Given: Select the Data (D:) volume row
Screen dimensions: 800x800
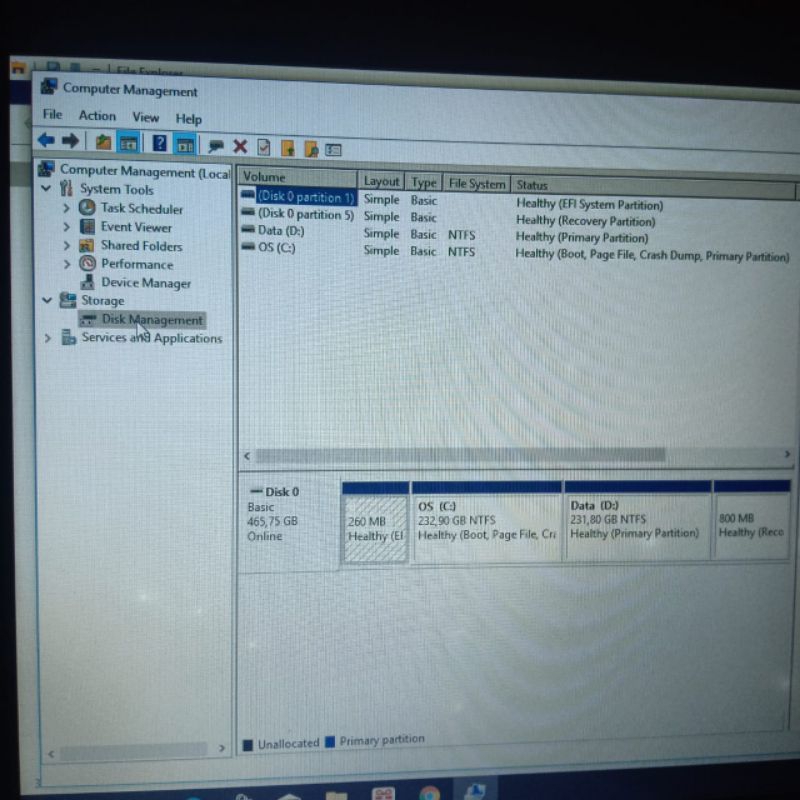Looking at the screenshot, I should (280, 231).
